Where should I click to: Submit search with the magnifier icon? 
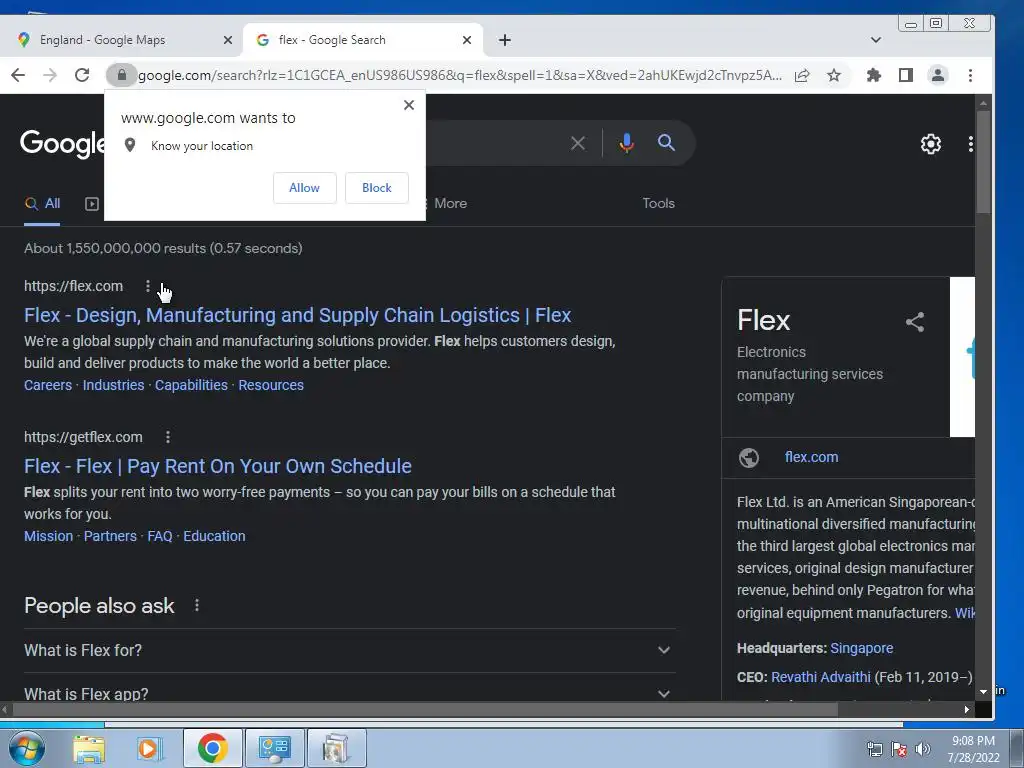coord(666,142)
